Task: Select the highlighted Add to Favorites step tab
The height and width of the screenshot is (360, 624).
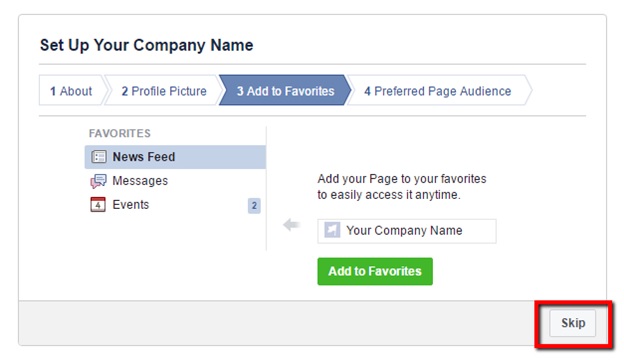Action: pos(285,91)
